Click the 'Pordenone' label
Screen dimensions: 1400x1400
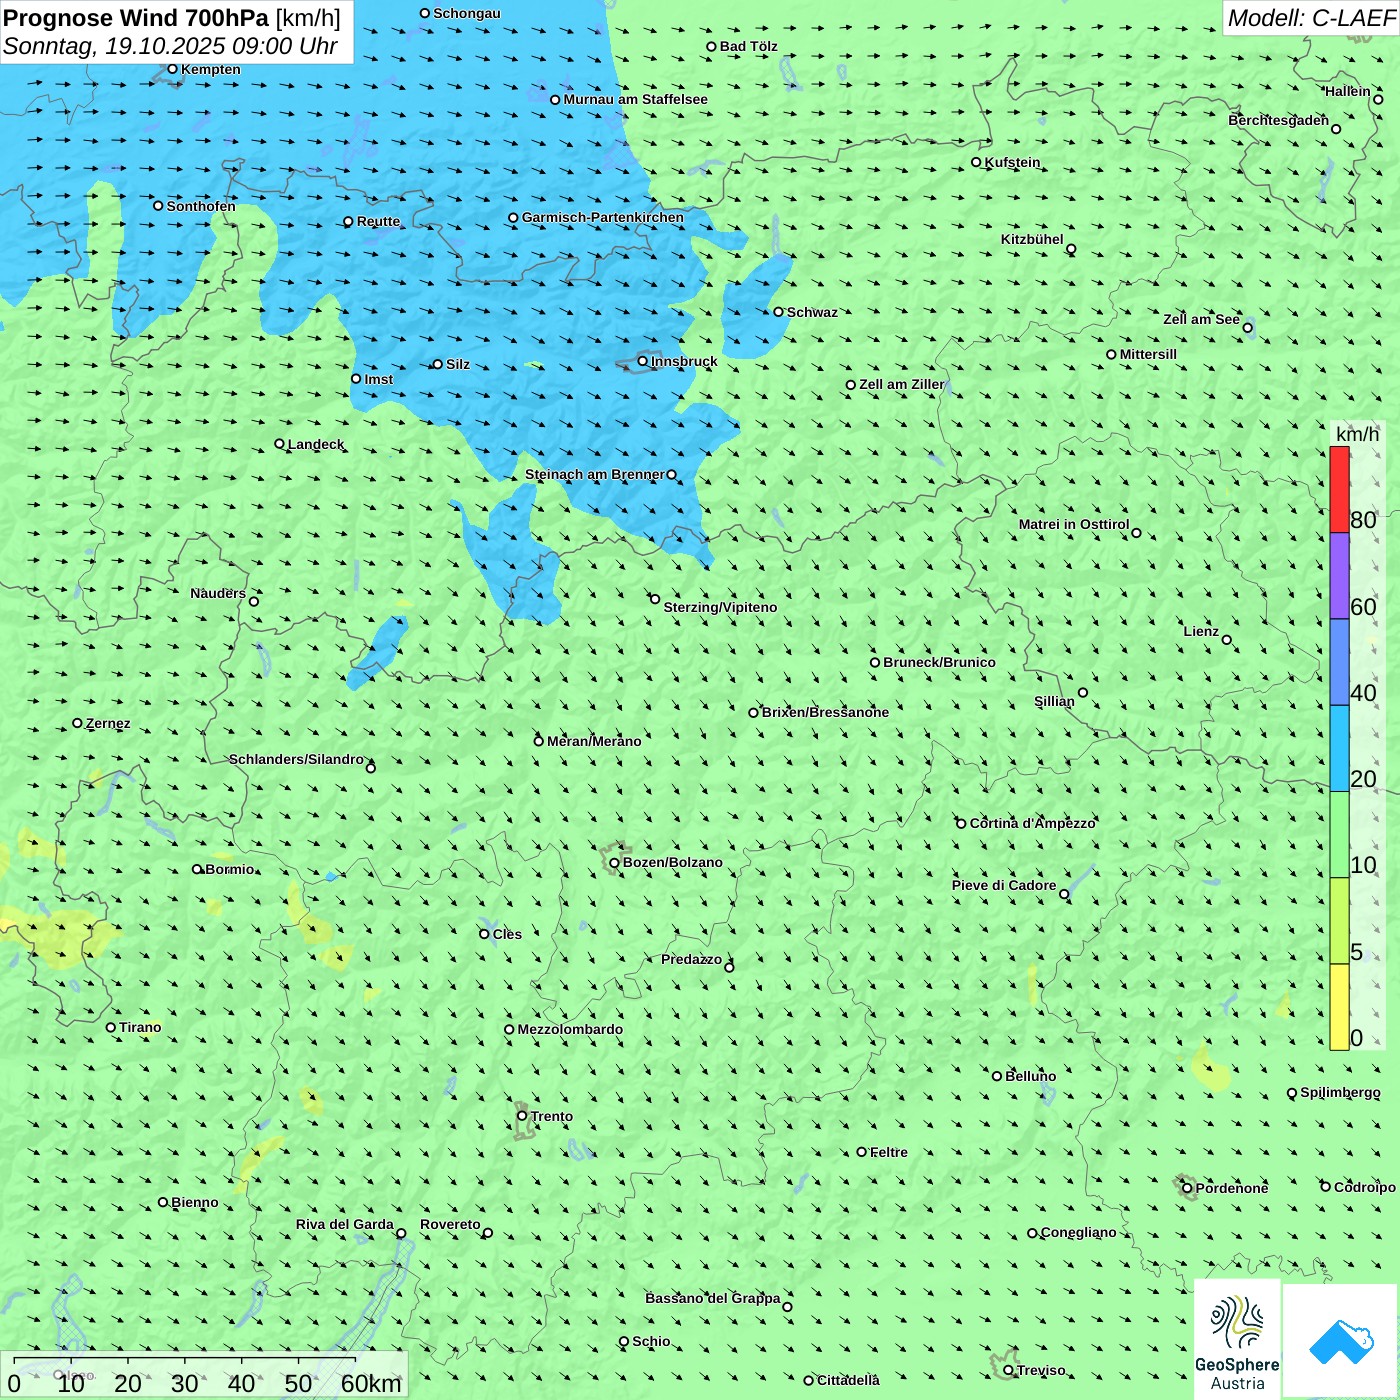(x=1232, y=1188)
